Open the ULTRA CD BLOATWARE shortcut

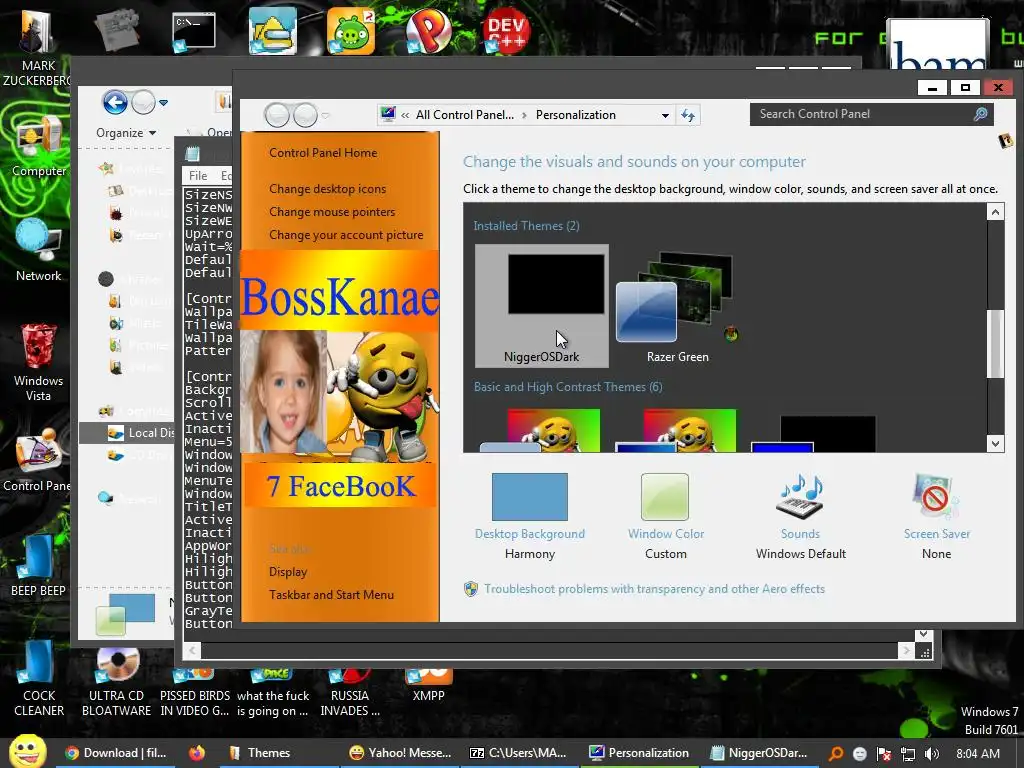point(116,682)
